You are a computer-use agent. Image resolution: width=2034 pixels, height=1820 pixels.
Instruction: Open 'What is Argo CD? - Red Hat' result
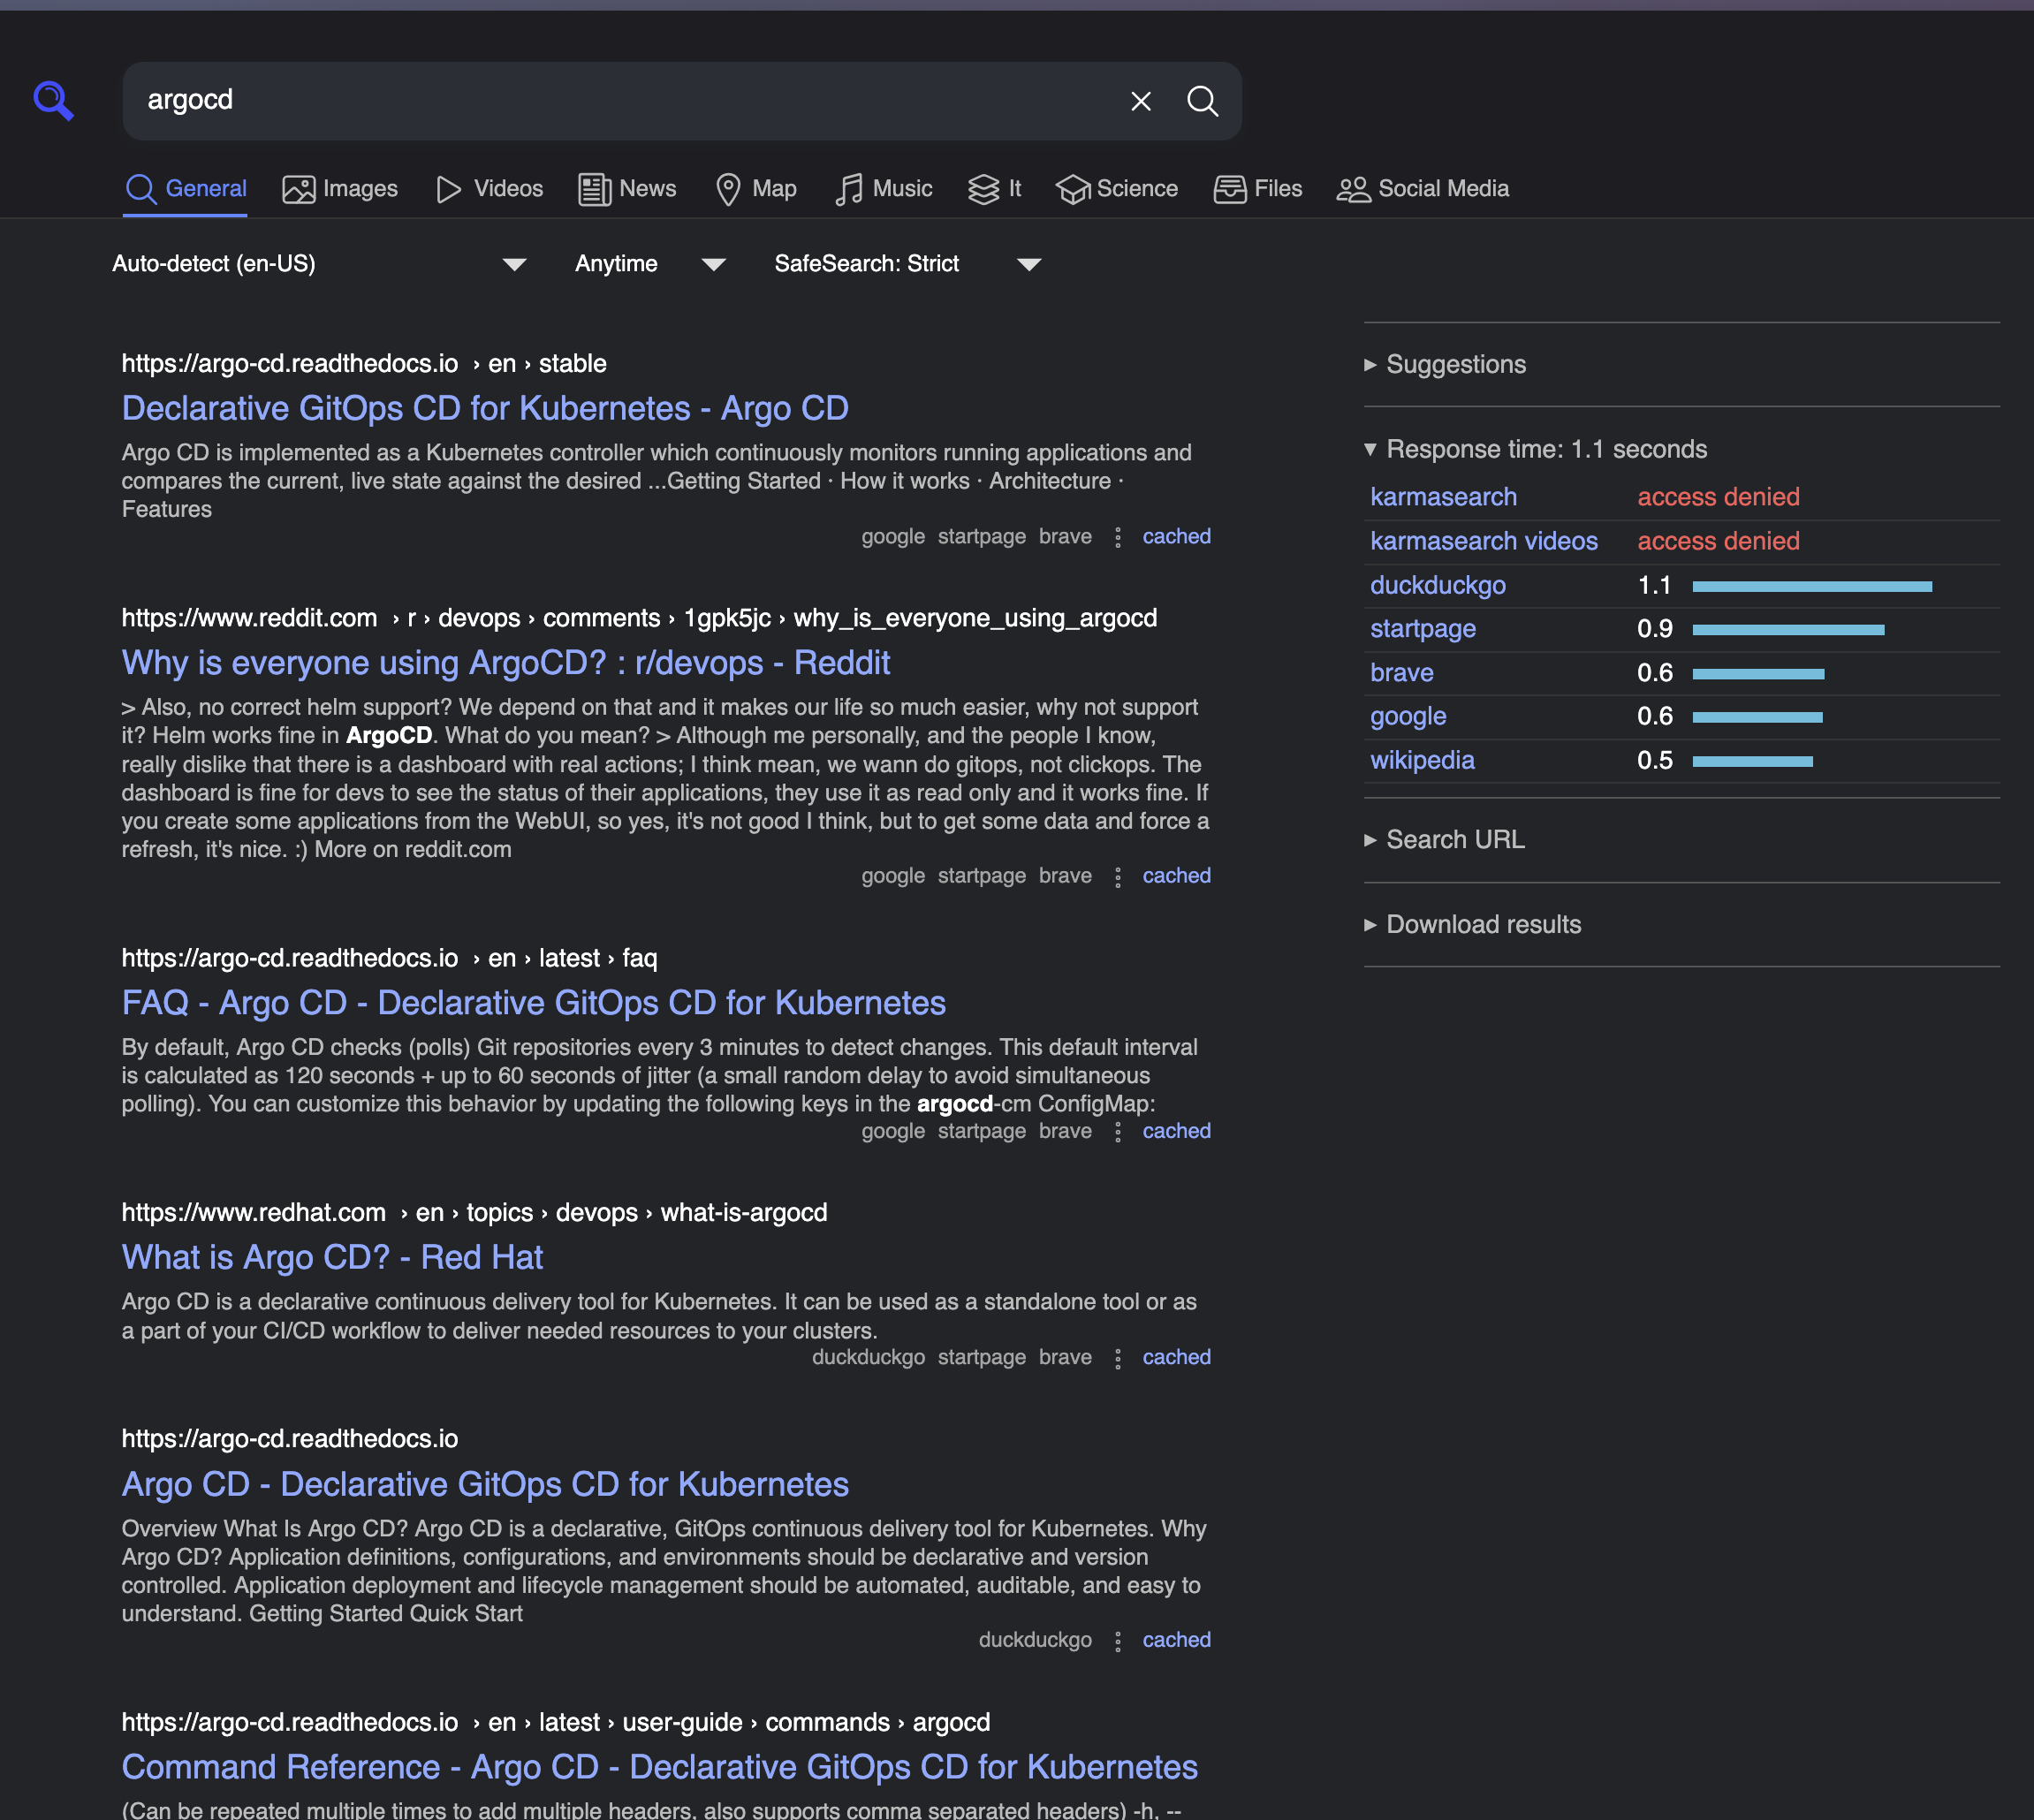(332, 1257)
